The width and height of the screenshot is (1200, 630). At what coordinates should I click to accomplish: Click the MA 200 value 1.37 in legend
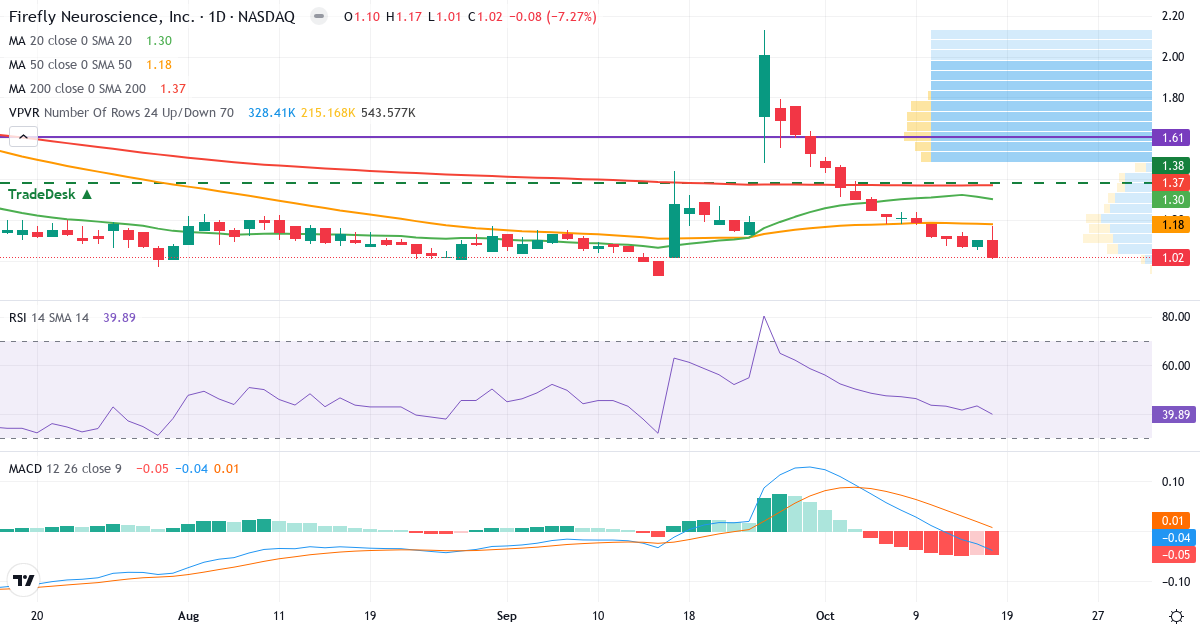pos(172,89)
